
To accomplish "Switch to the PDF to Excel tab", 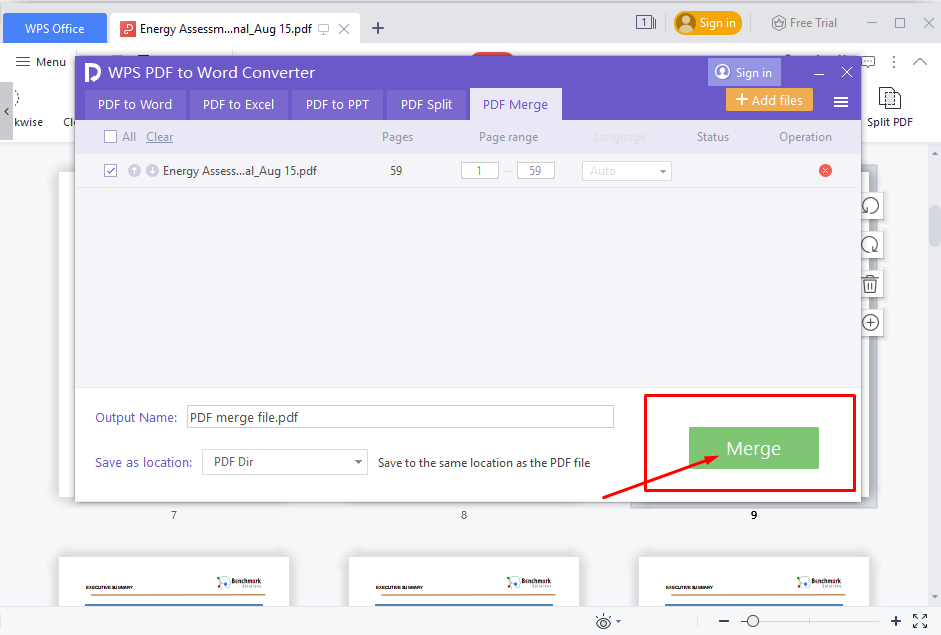I will pos(238,104).
